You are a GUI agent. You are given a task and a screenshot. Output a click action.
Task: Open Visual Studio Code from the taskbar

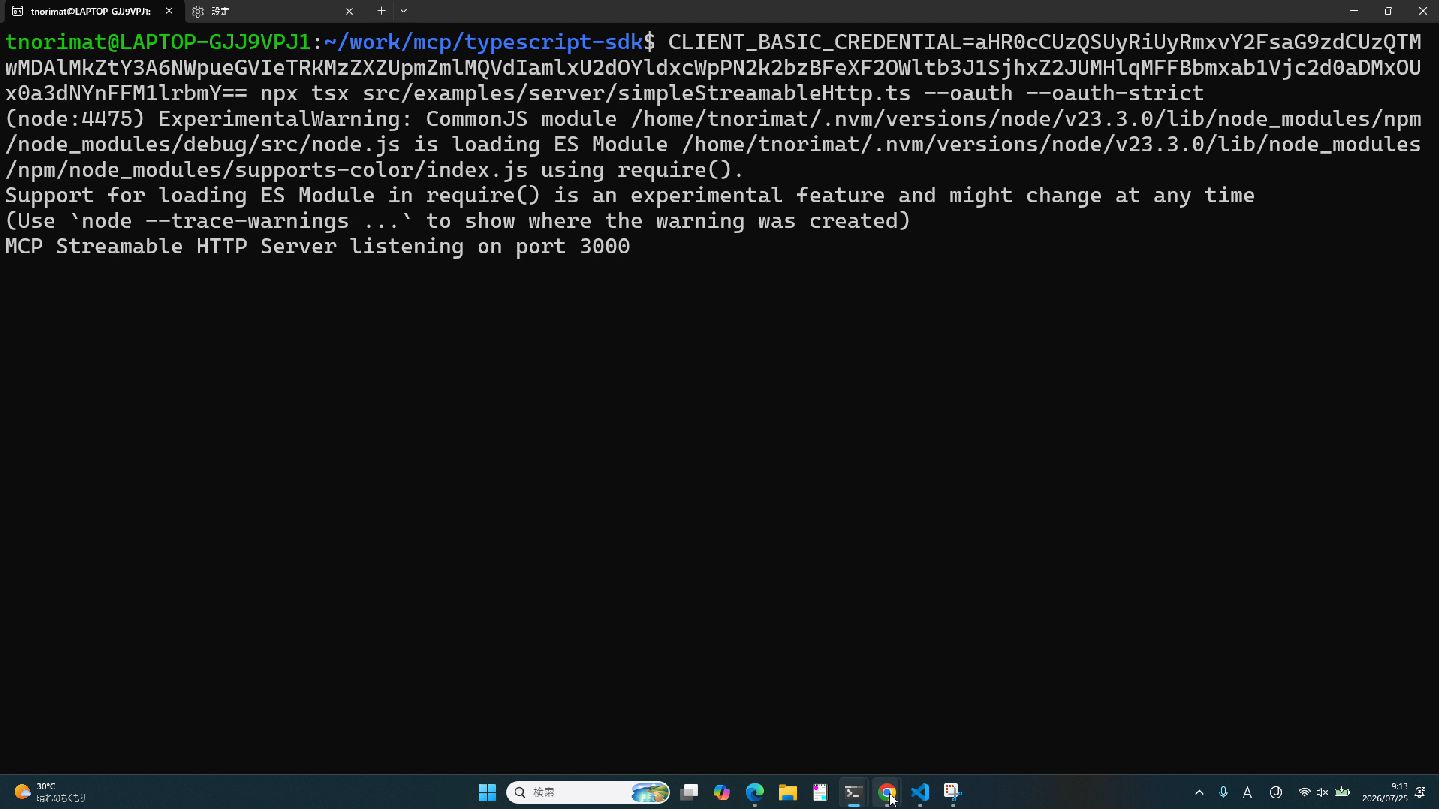click(920, 792)
